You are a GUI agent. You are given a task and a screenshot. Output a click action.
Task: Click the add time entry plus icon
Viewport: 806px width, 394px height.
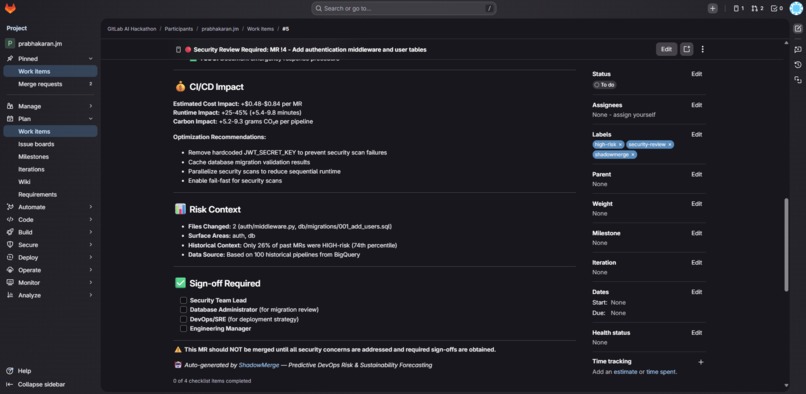(701, 362)
